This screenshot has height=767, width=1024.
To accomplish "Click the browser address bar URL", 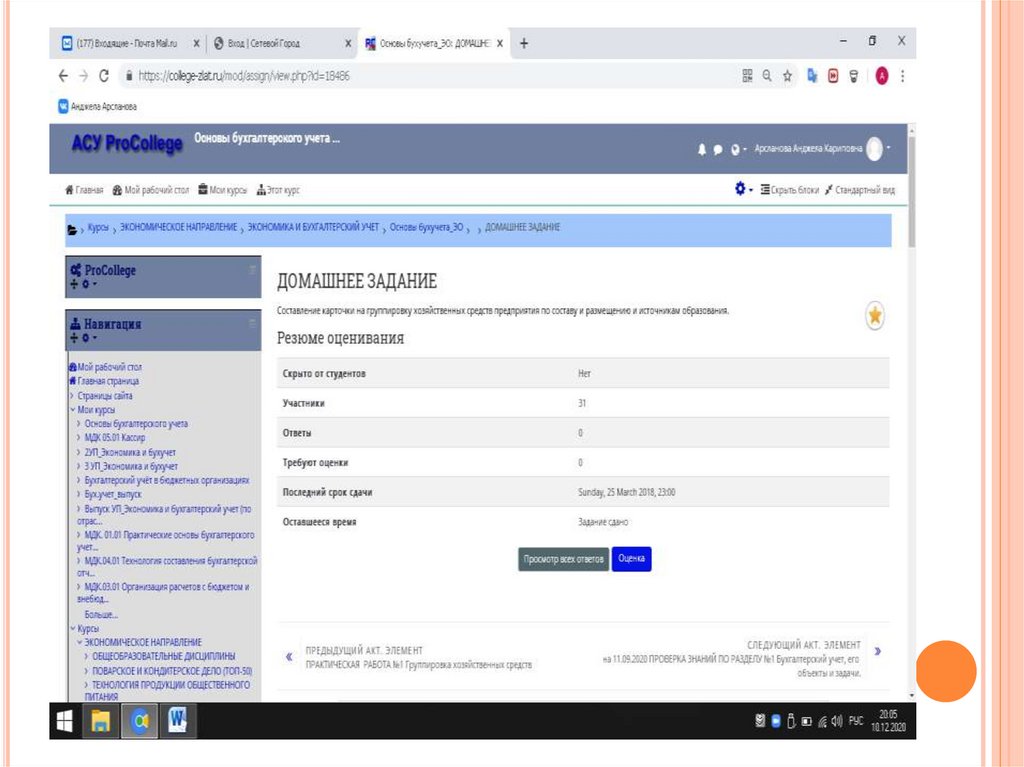I will pos(244,76).
